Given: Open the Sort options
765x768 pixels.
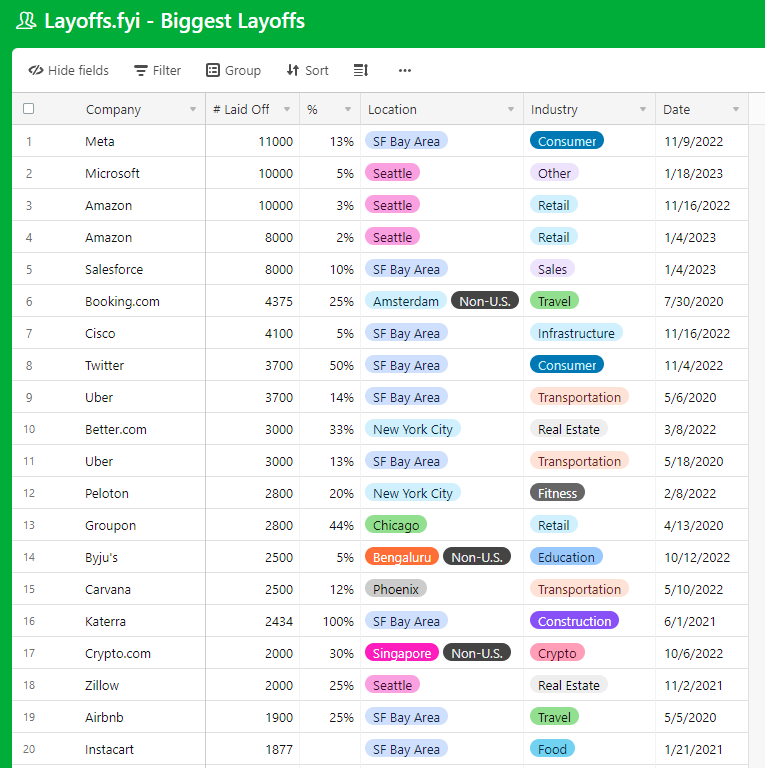Looking at the screenshot, I should [308, 71].
